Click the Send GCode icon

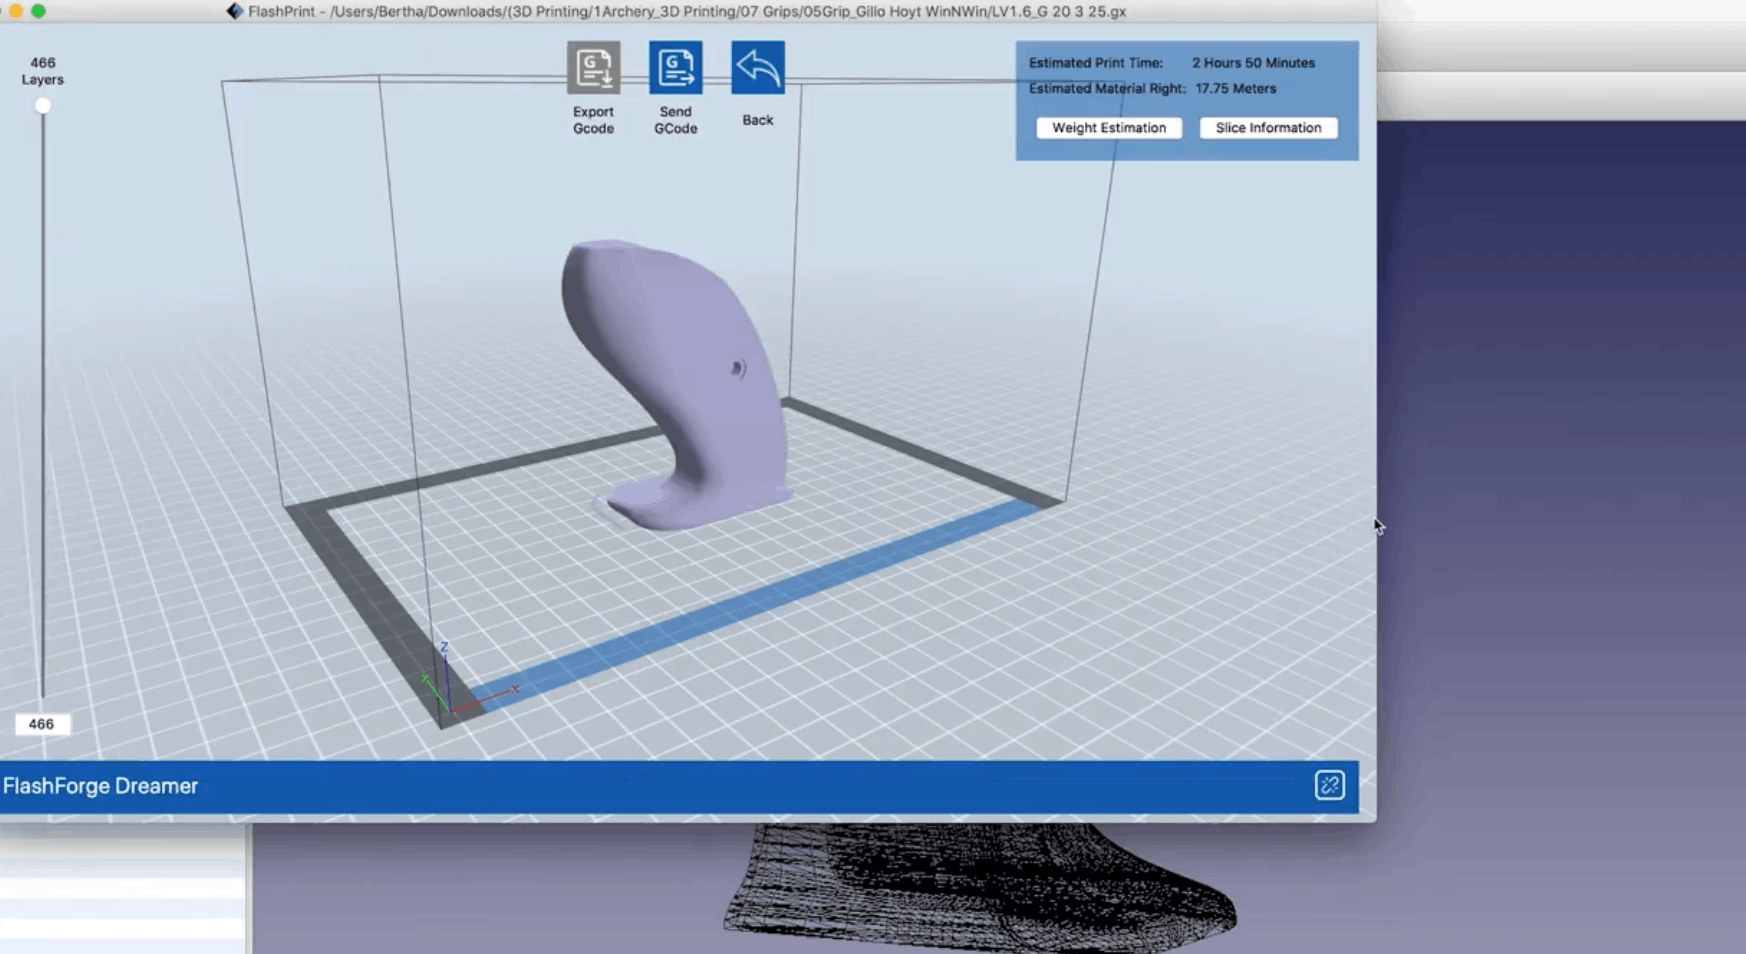(675, 68)
